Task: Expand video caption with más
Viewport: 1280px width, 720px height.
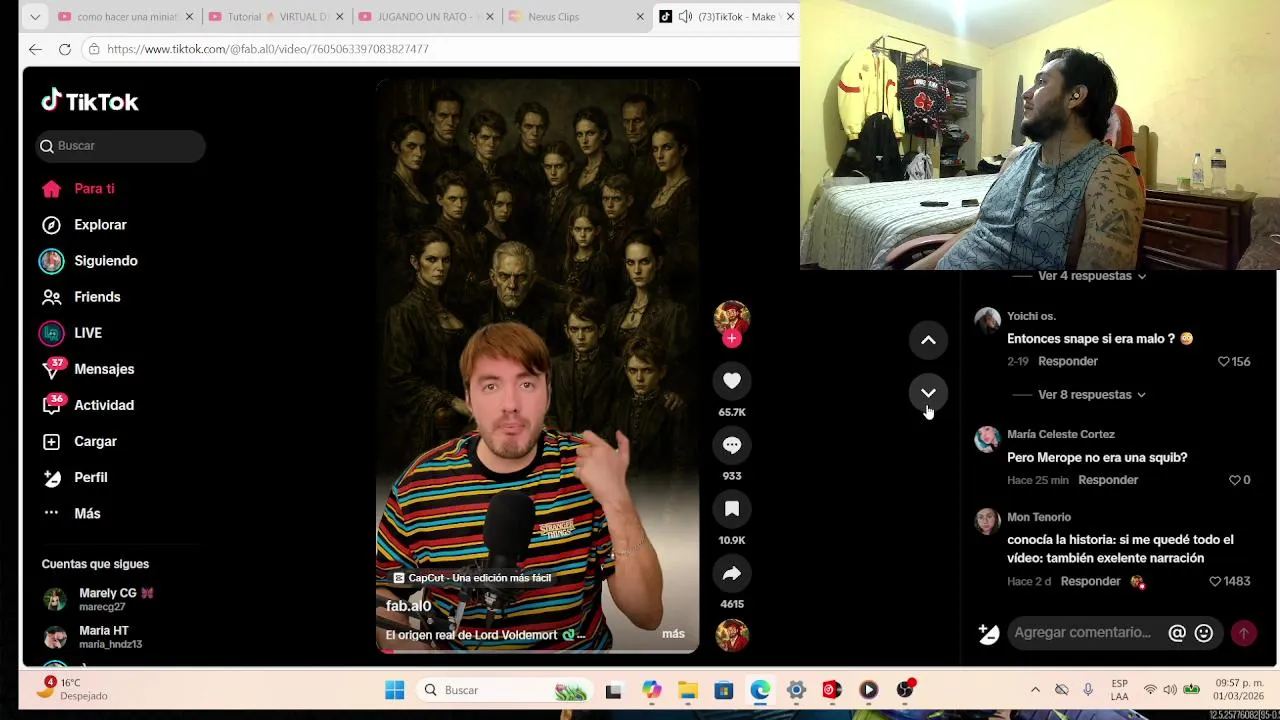Action: 673,634
